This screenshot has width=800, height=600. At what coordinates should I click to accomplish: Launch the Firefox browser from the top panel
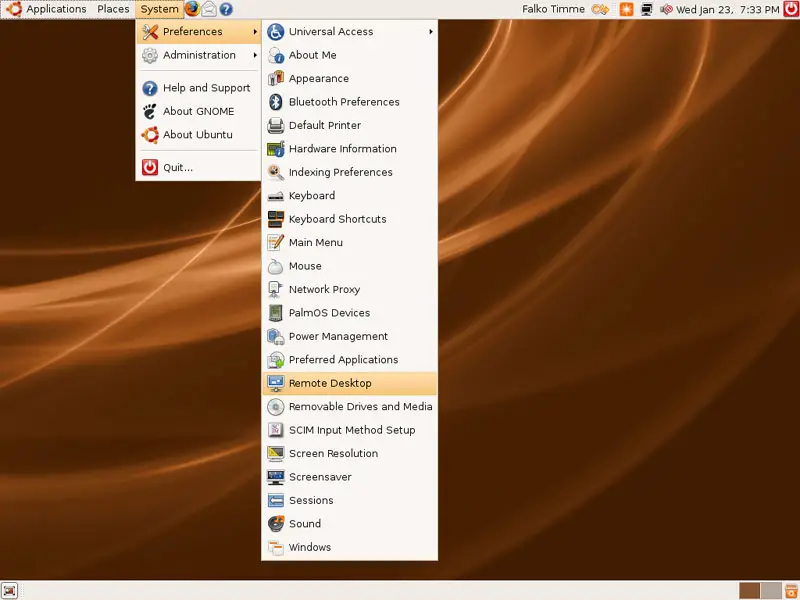click(192, 9)
